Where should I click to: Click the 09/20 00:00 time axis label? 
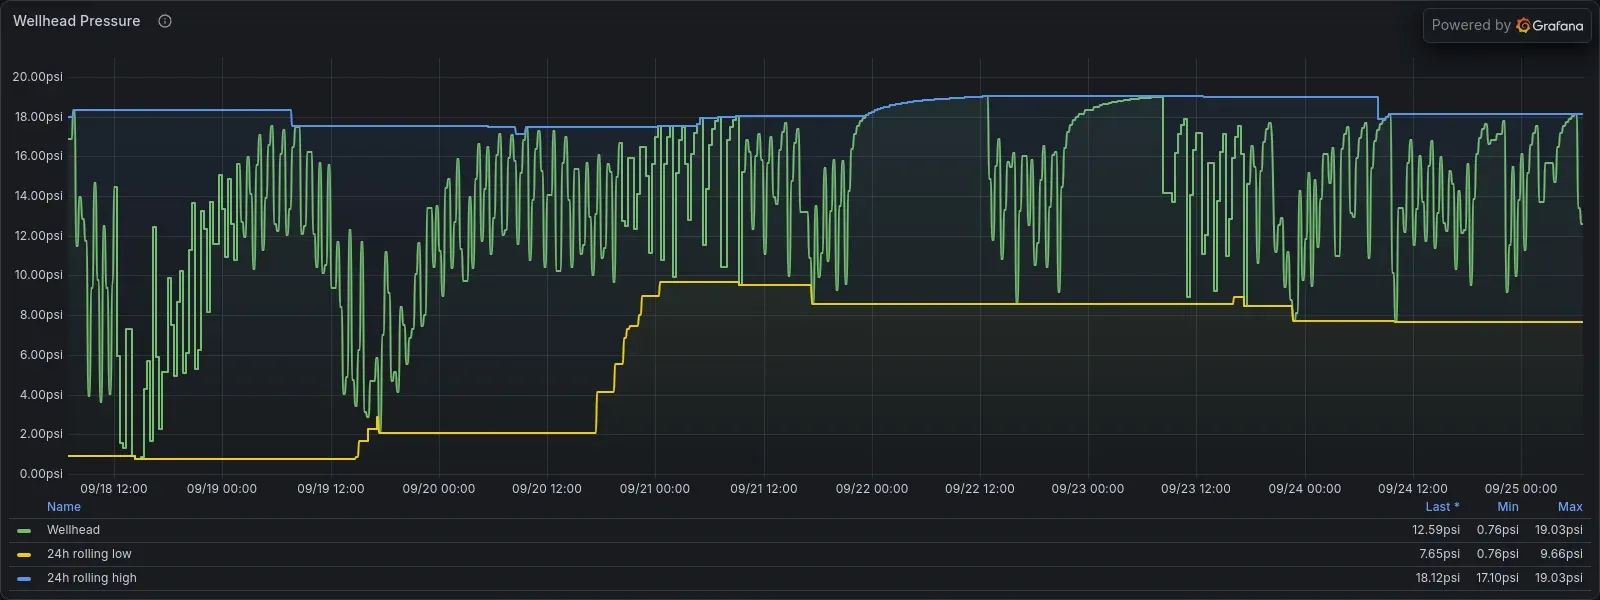pyautogui.click(x=439, y=489)
